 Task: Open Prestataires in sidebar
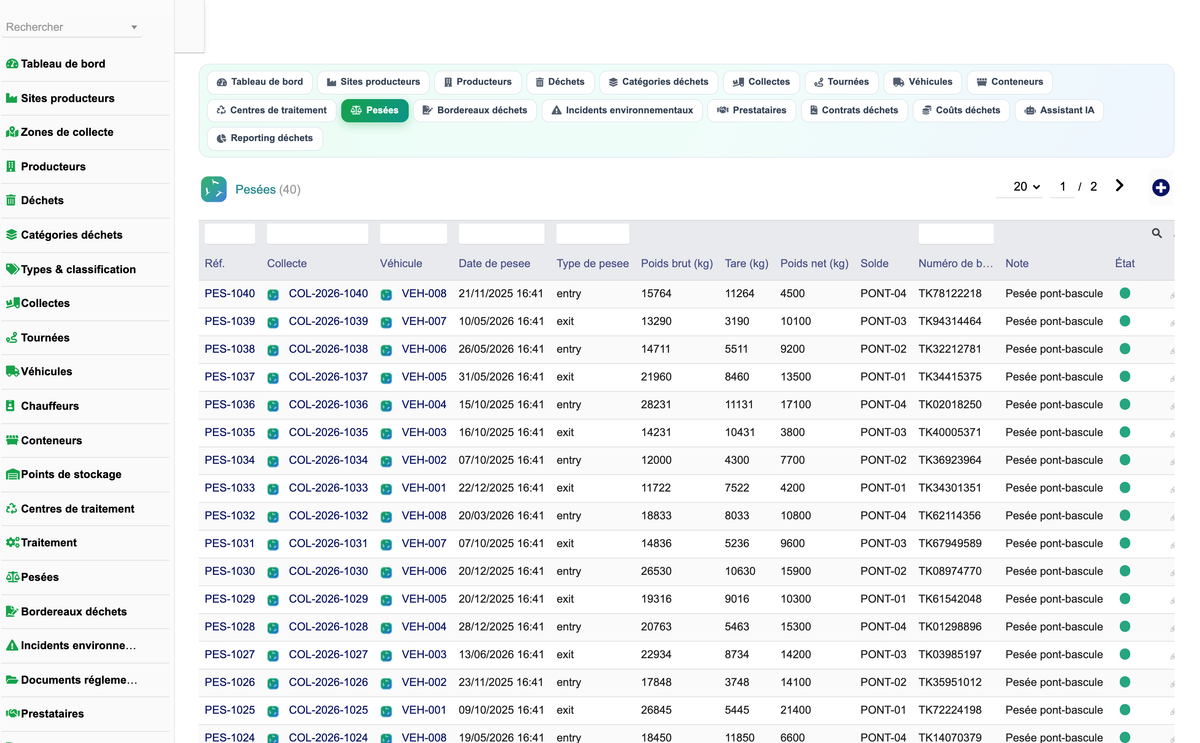click(x=52, y=714)
